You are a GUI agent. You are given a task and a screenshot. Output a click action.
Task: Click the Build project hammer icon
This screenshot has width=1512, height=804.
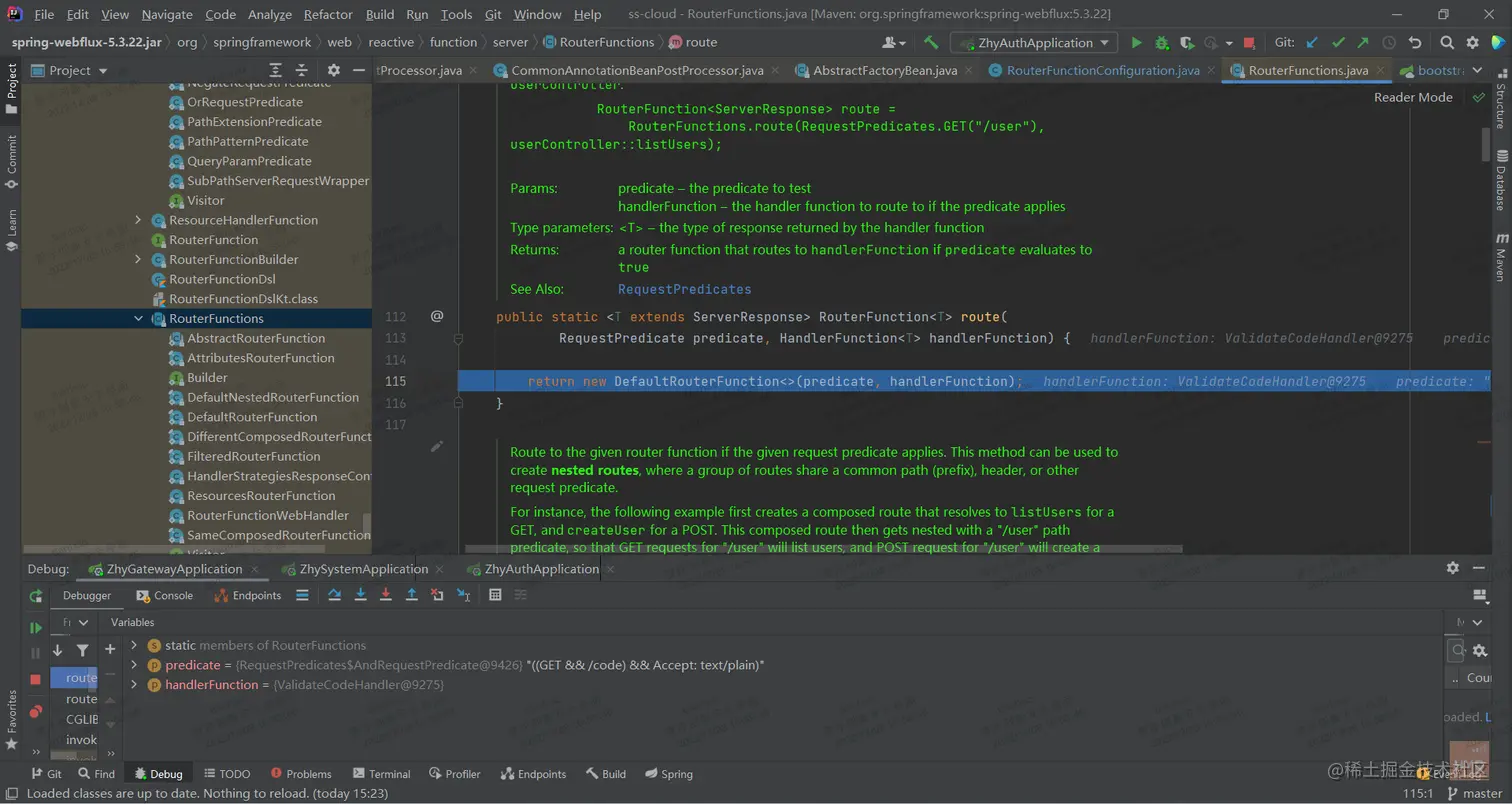pos(931,43)
